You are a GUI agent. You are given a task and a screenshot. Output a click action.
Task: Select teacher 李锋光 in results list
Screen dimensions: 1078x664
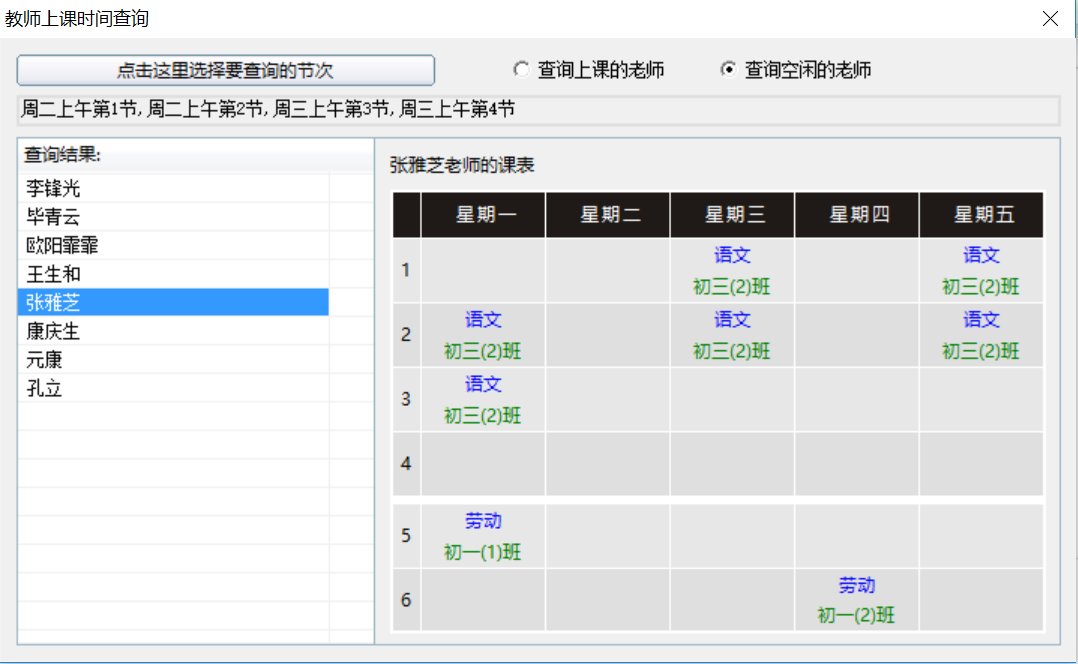173,188
